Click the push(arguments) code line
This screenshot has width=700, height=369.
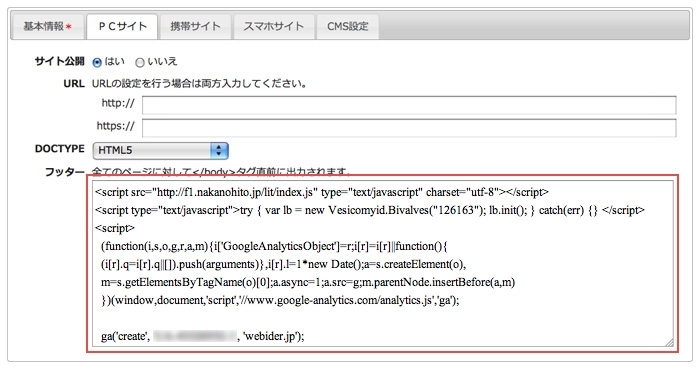click(283, 264)
